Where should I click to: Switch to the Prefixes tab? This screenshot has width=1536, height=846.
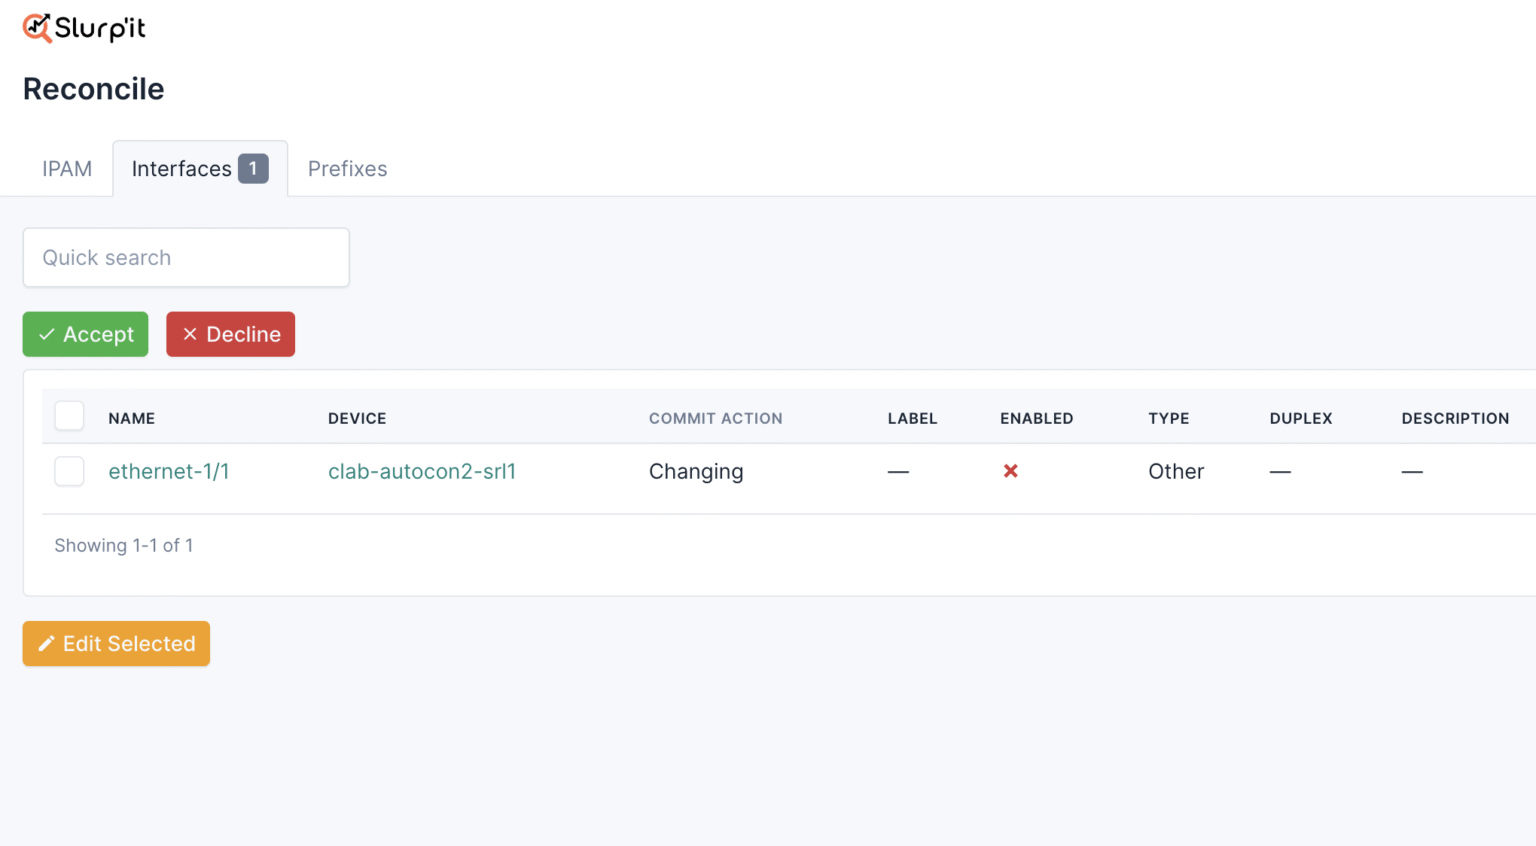[347, 168]
